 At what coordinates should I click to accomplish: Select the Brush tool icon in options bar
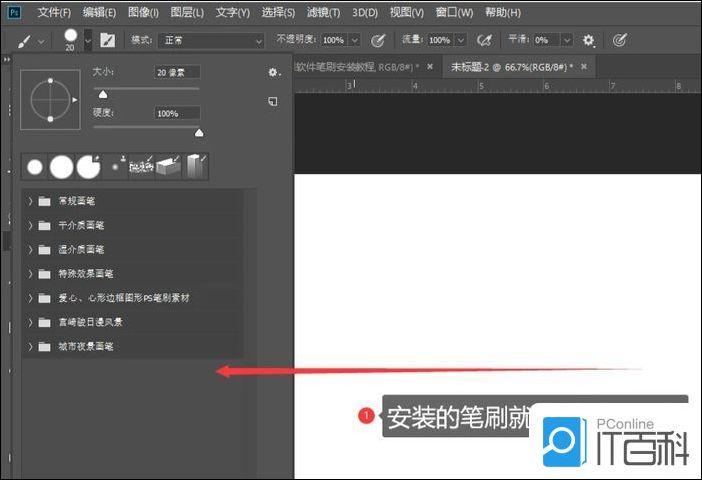coord(25,41)
